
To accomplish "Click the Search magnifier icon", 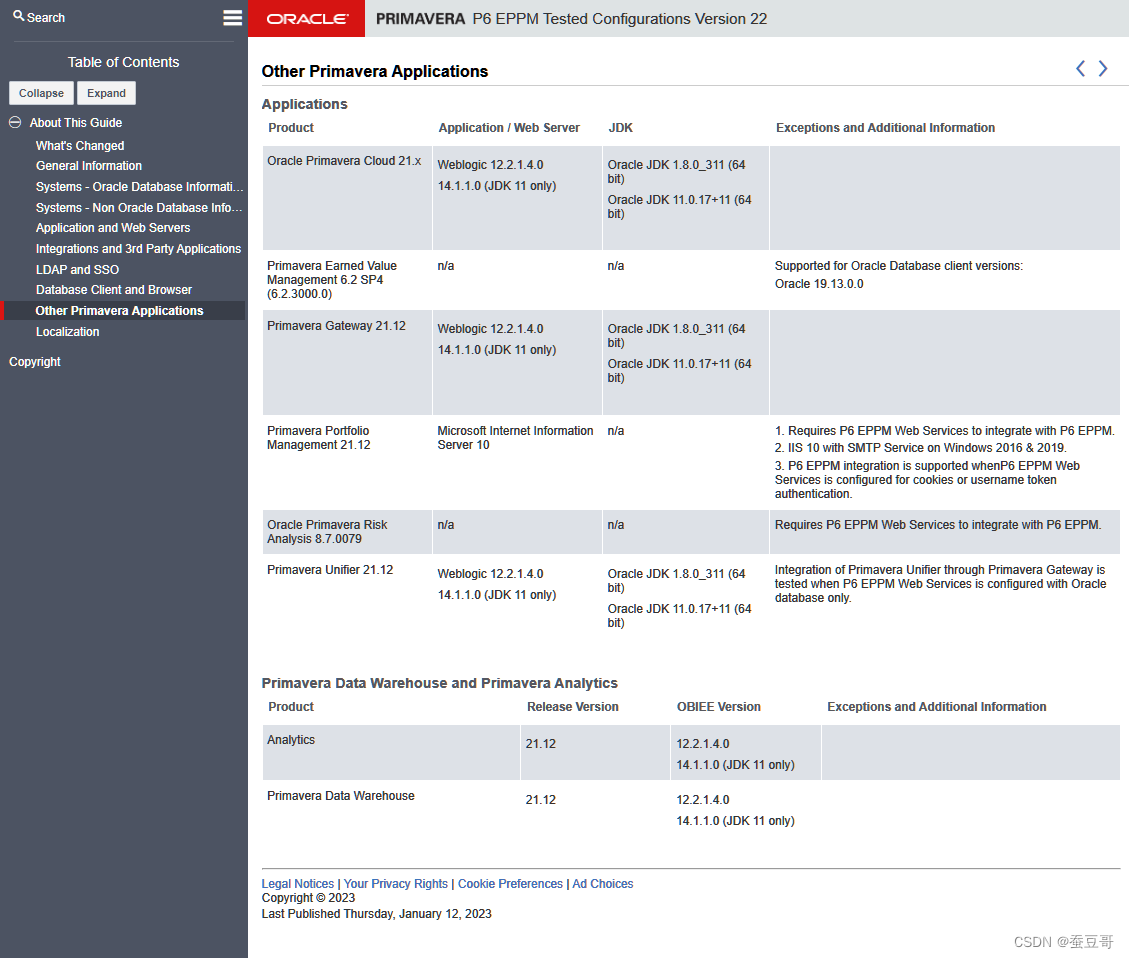I will pyautogui.click(x=19, y=16).
